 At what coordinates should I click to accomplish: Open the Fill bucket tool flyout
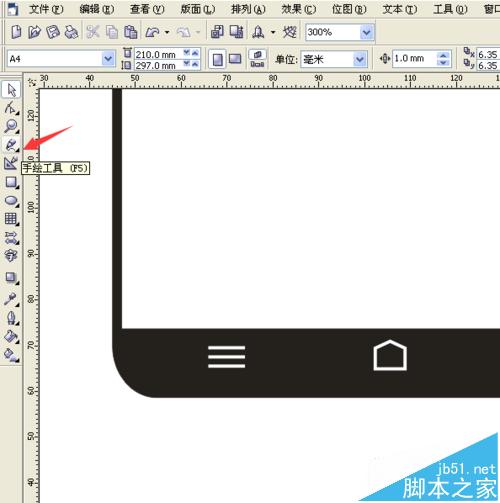[x=11, y=337]
